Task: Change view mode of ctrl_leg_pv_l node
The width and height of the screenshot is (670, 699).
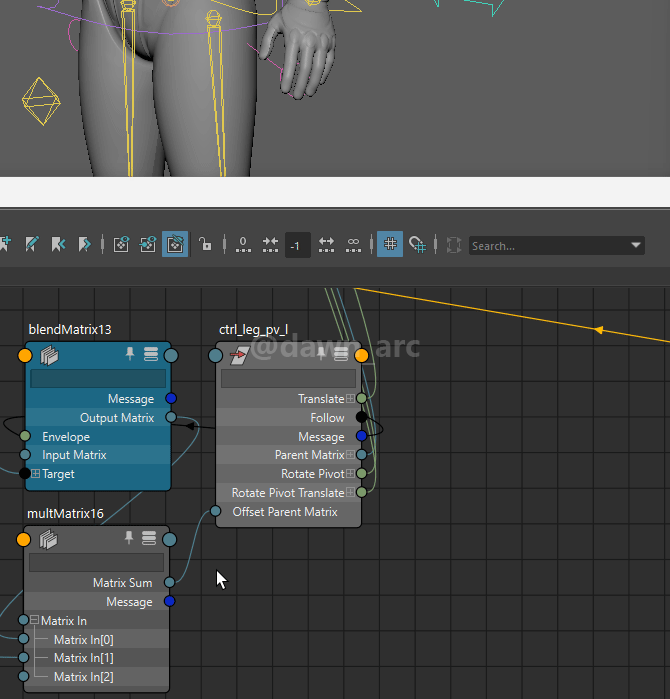Action: [341, 354]
